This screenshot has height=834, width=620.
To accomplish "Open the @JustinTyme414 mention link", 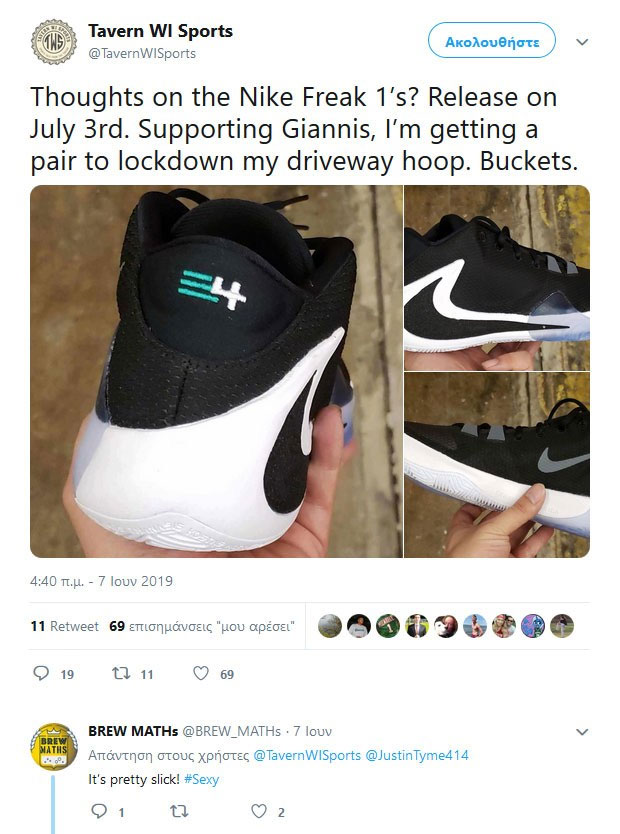I will coord(417,755).
